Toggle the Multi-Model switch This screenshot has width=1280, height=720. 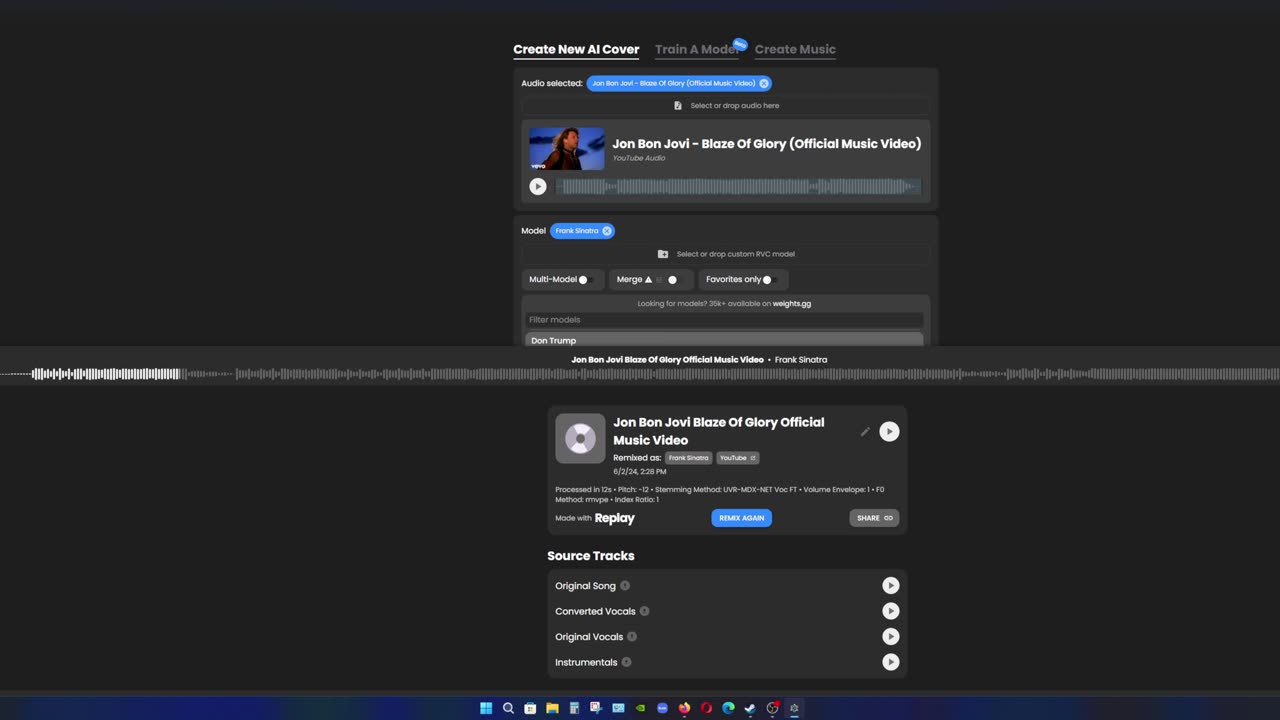pos(586,280)
